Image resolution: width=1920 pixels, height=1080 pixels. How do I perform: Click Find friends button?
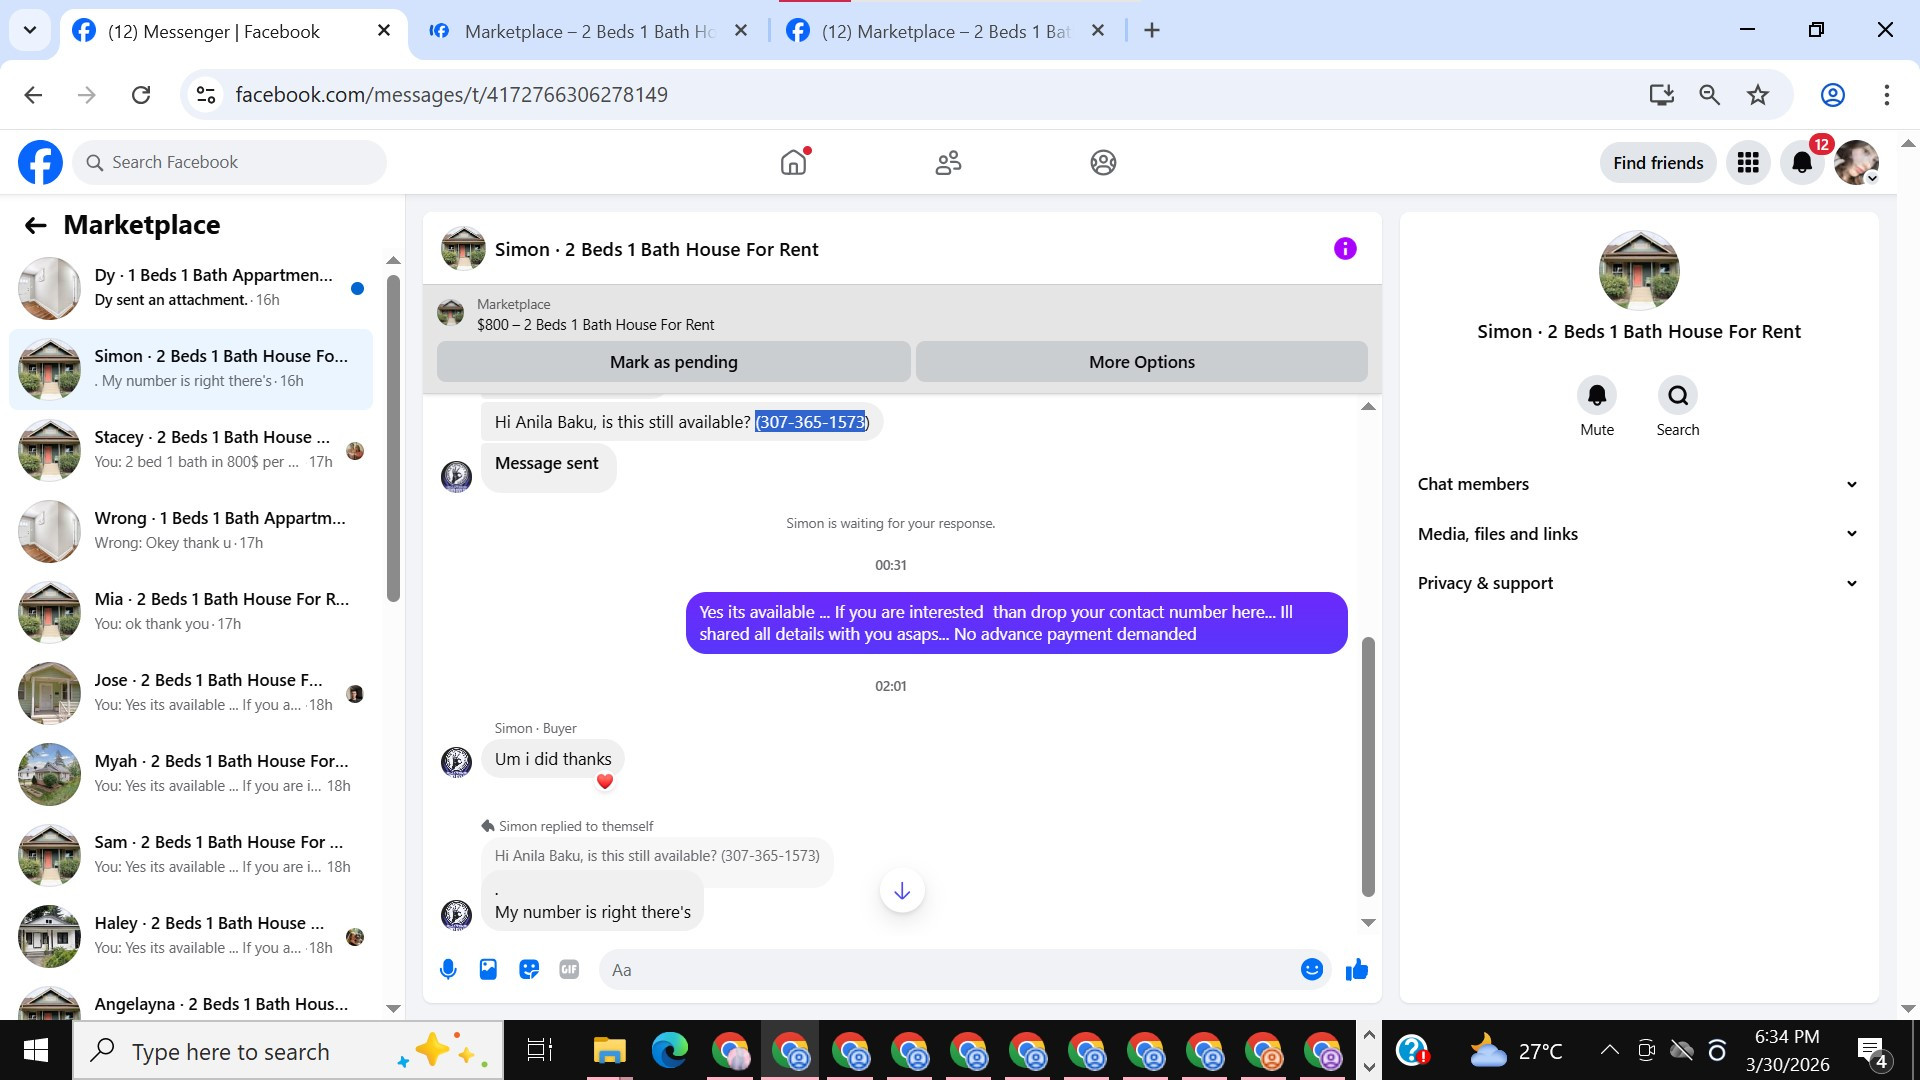pyautogui.click(x=1657, y=163)
